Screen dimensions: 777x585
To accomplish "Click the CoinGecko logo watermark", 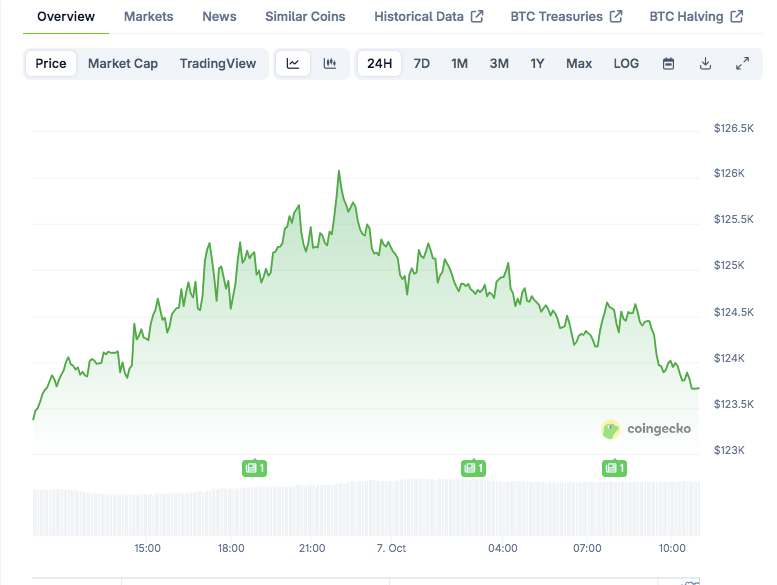I will click(x=646, y=429).
